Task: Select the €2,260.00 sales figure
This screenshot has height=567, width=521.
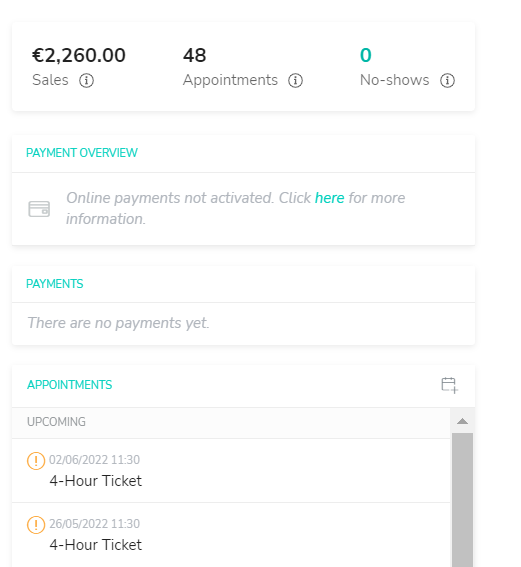Action: coord(79,55)
